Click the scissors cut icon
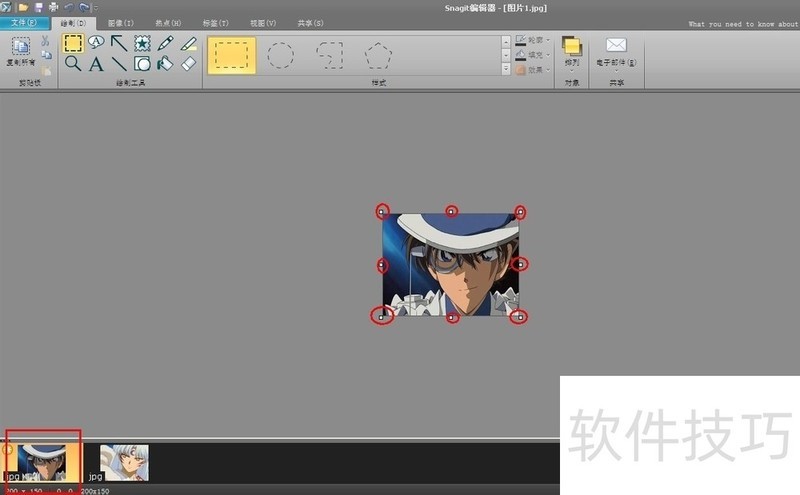This screenshot has width=800, height=495. [45, 41]
